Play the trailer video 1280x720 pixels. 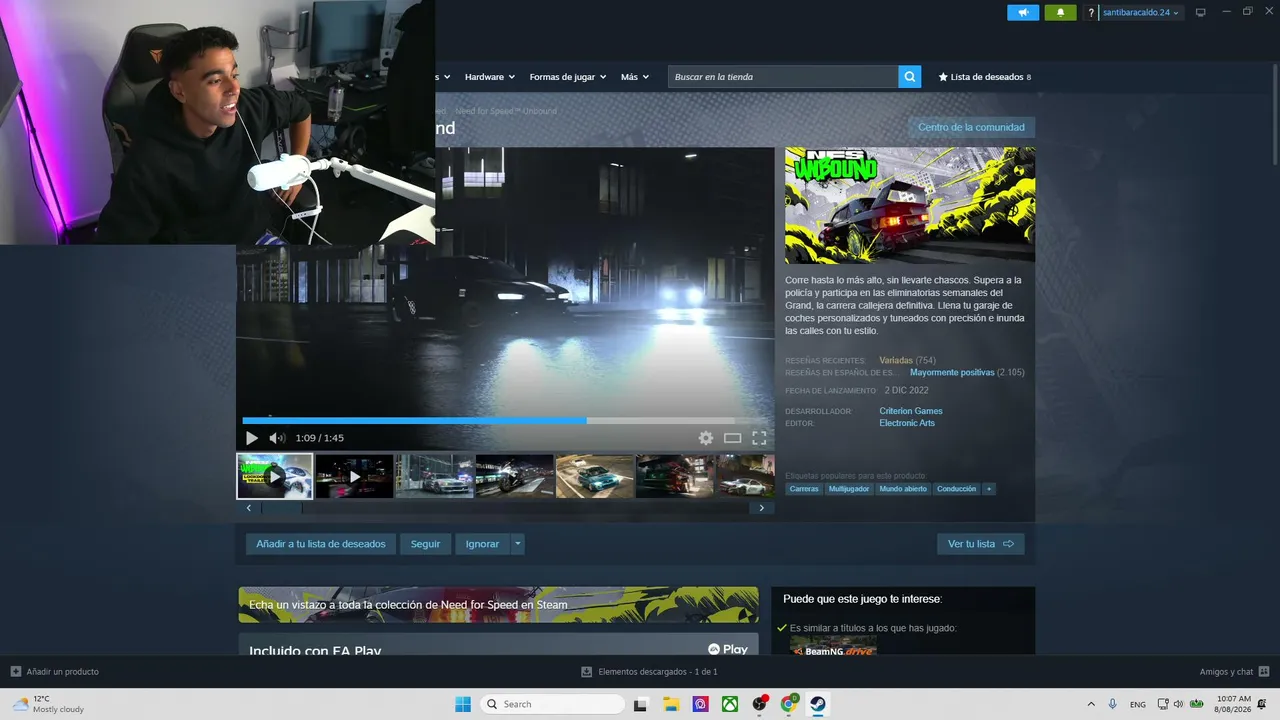click(252, 438)
